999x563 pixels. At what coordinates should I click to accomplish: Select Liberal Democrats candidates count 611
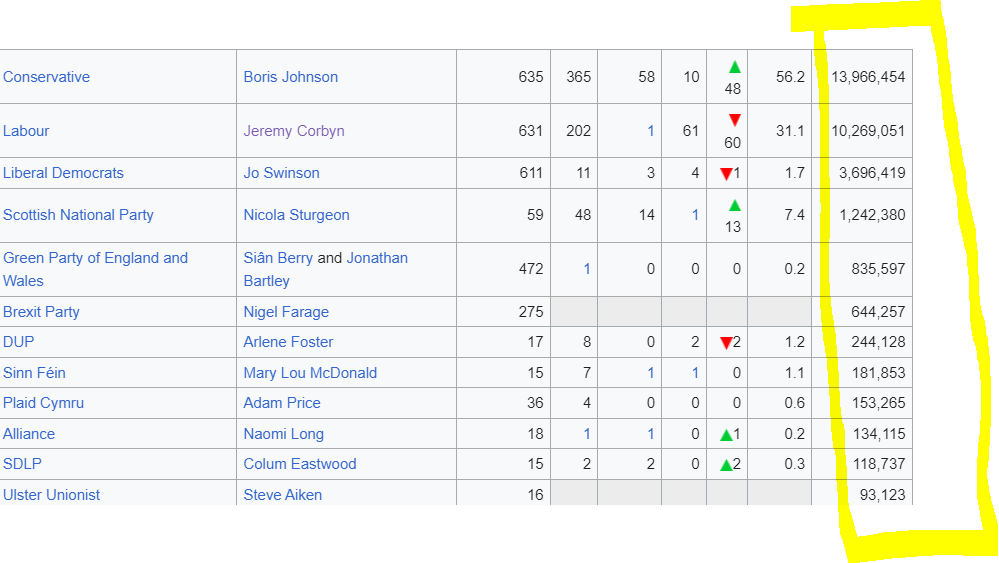pos(531,173)
